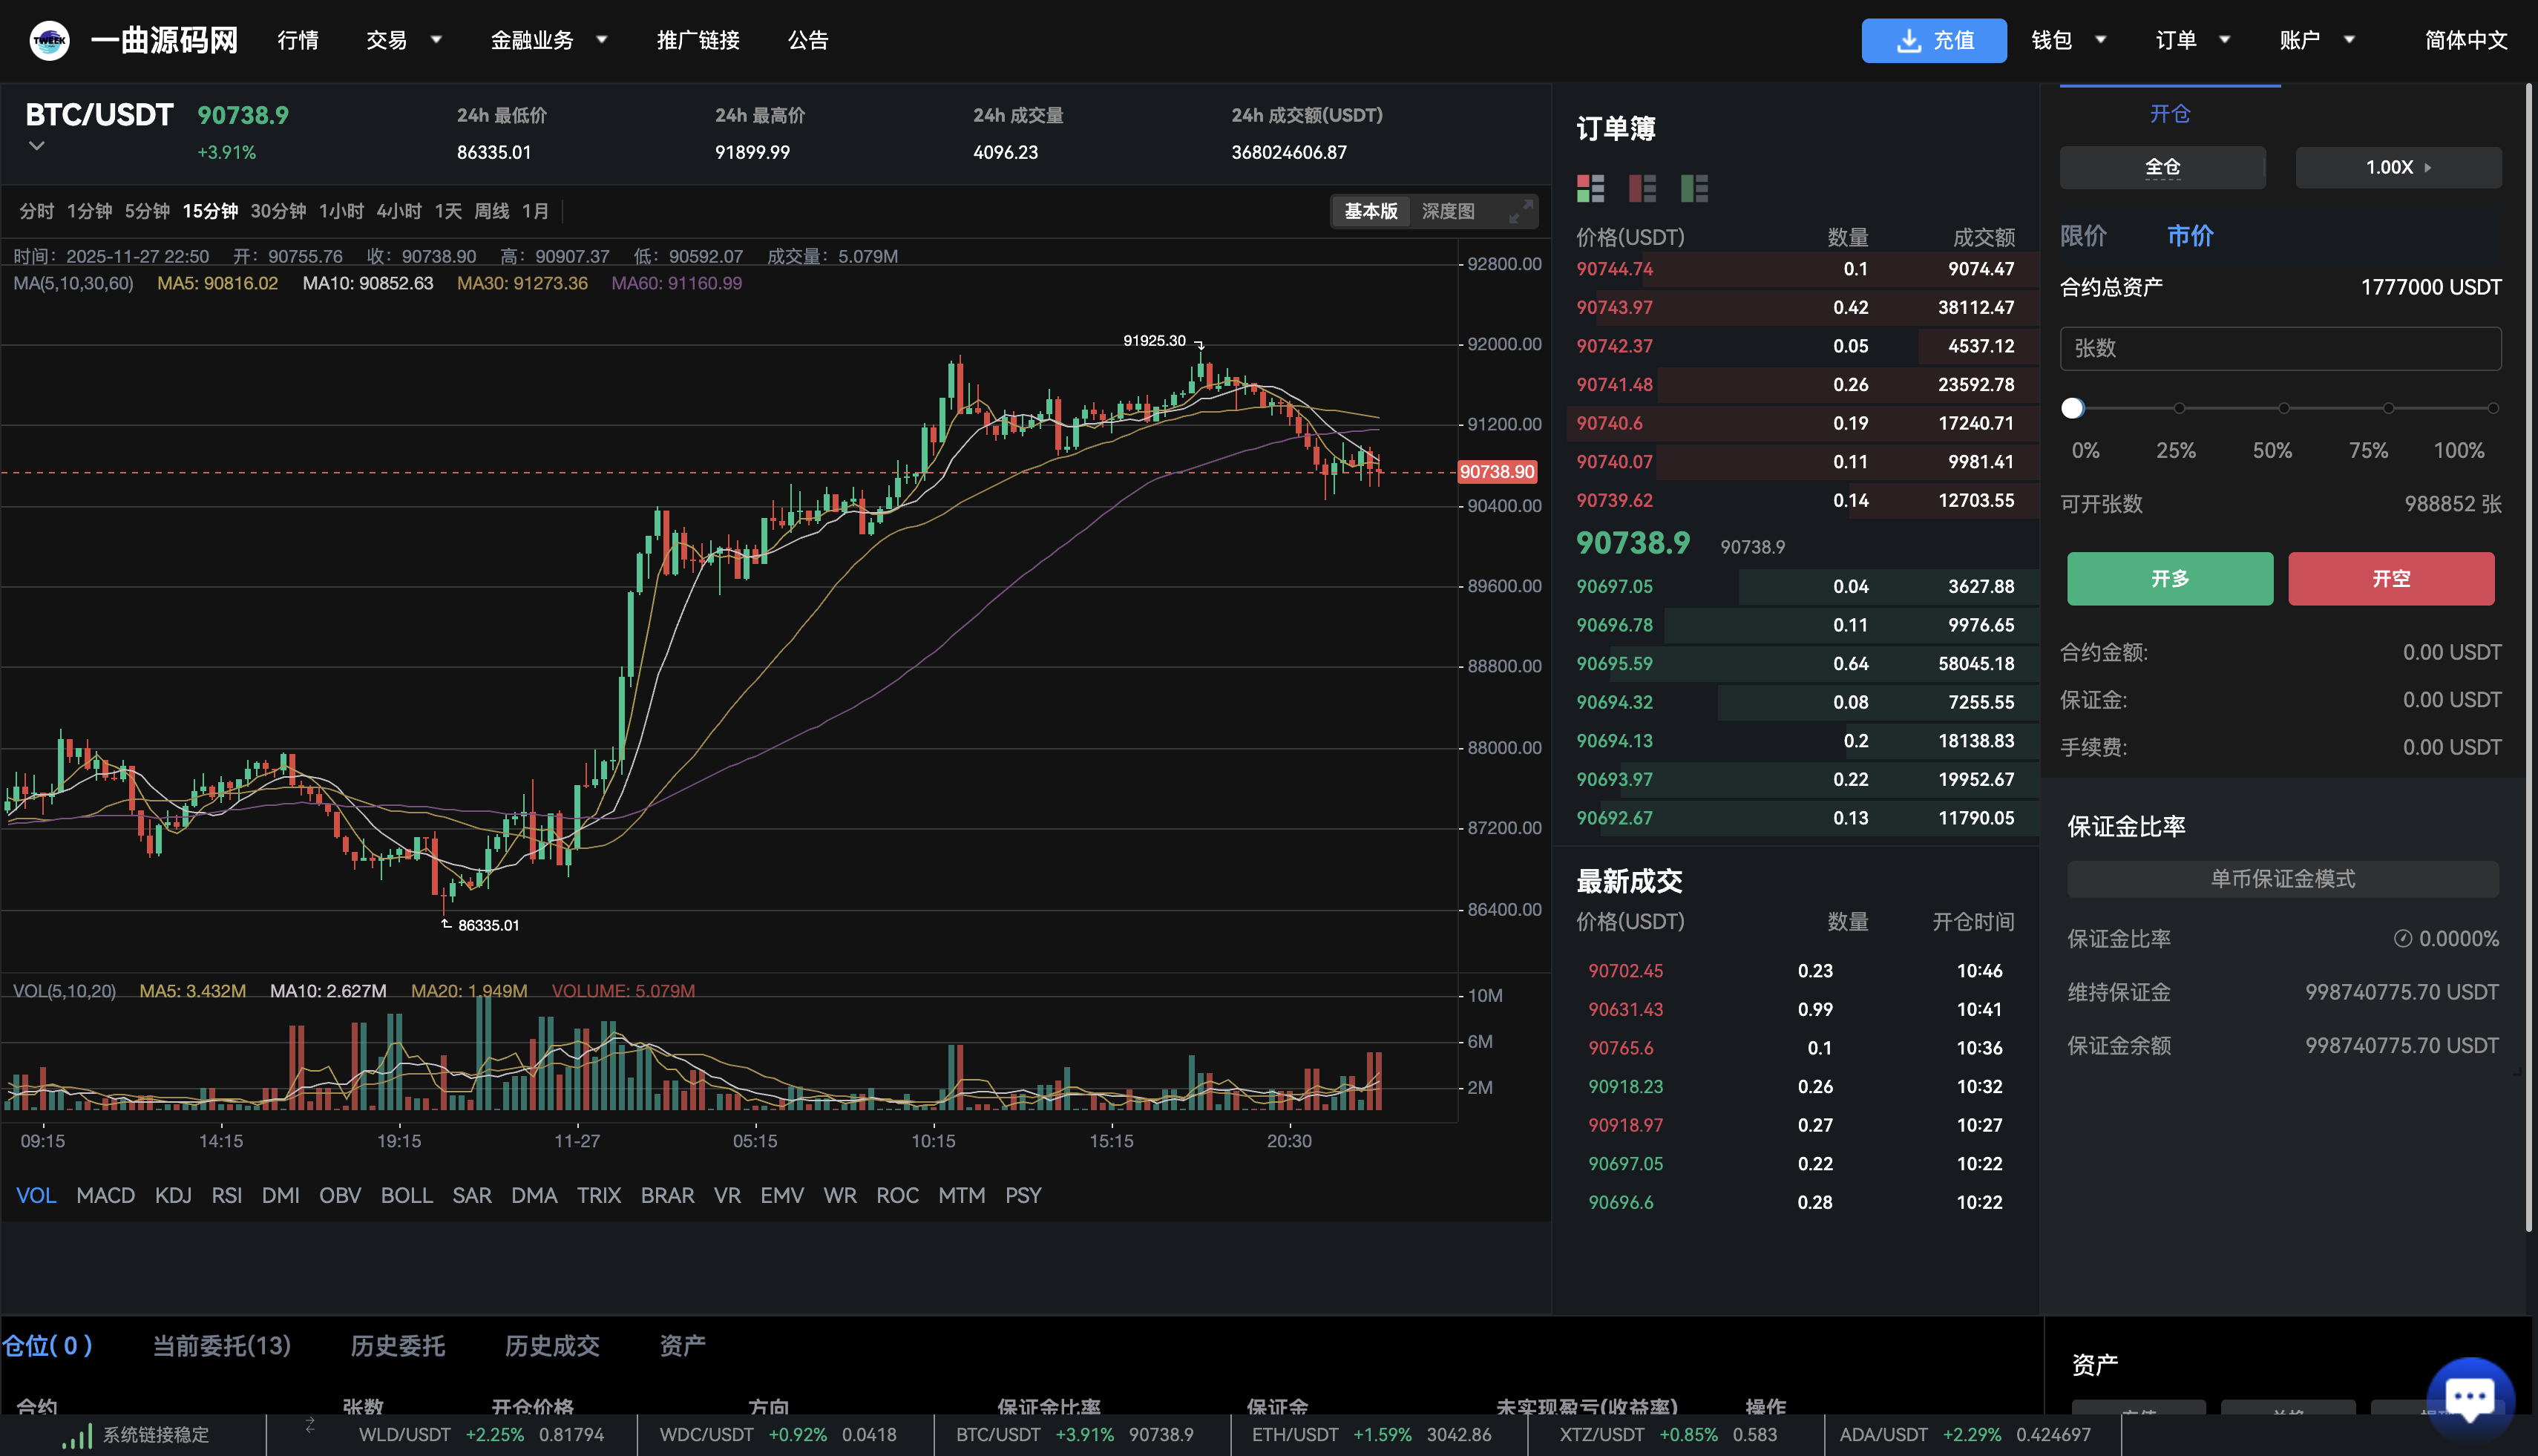2538x1456 pixels.
Task: Toggle 全仓 cross margin mode
Action: [x=2162, y=167]
